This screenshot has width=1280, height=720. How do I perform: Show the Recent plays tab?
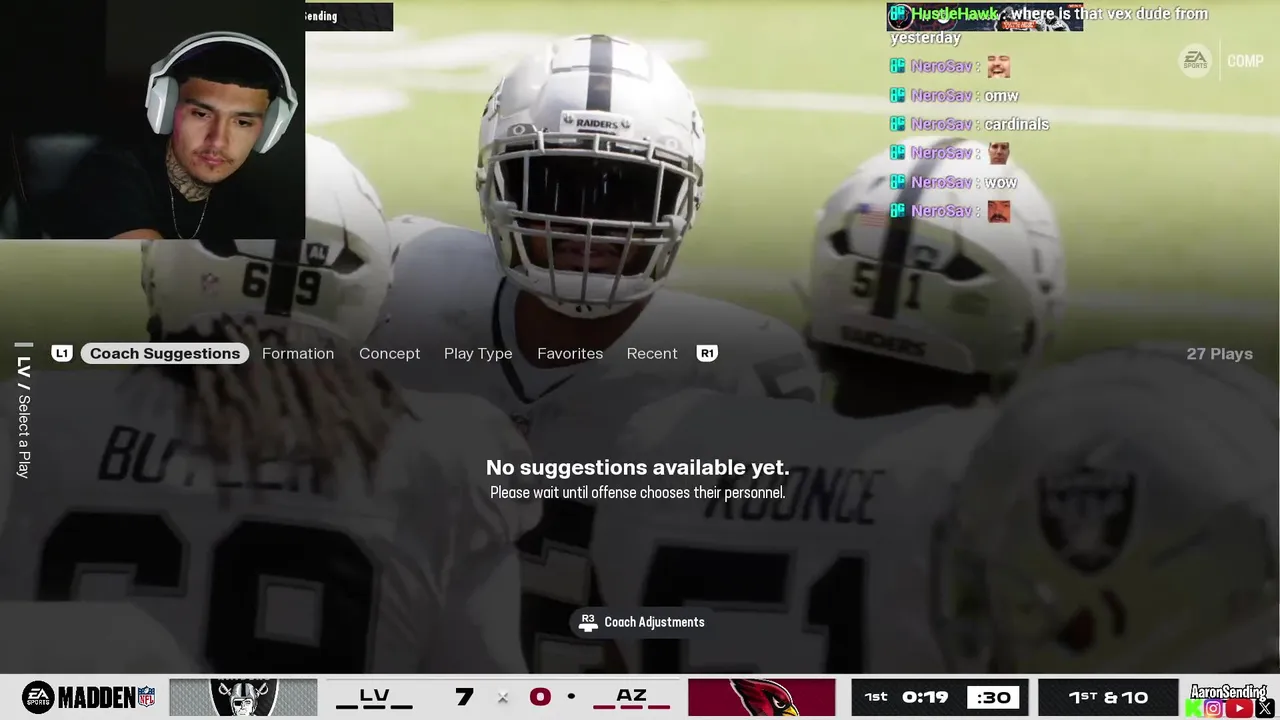(652, 353)
